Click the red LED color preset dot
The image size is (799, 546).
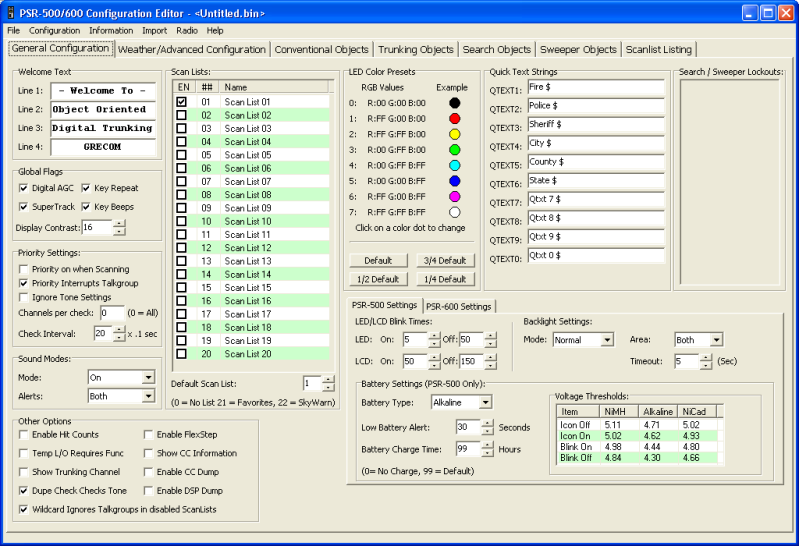tap(455, 118)
